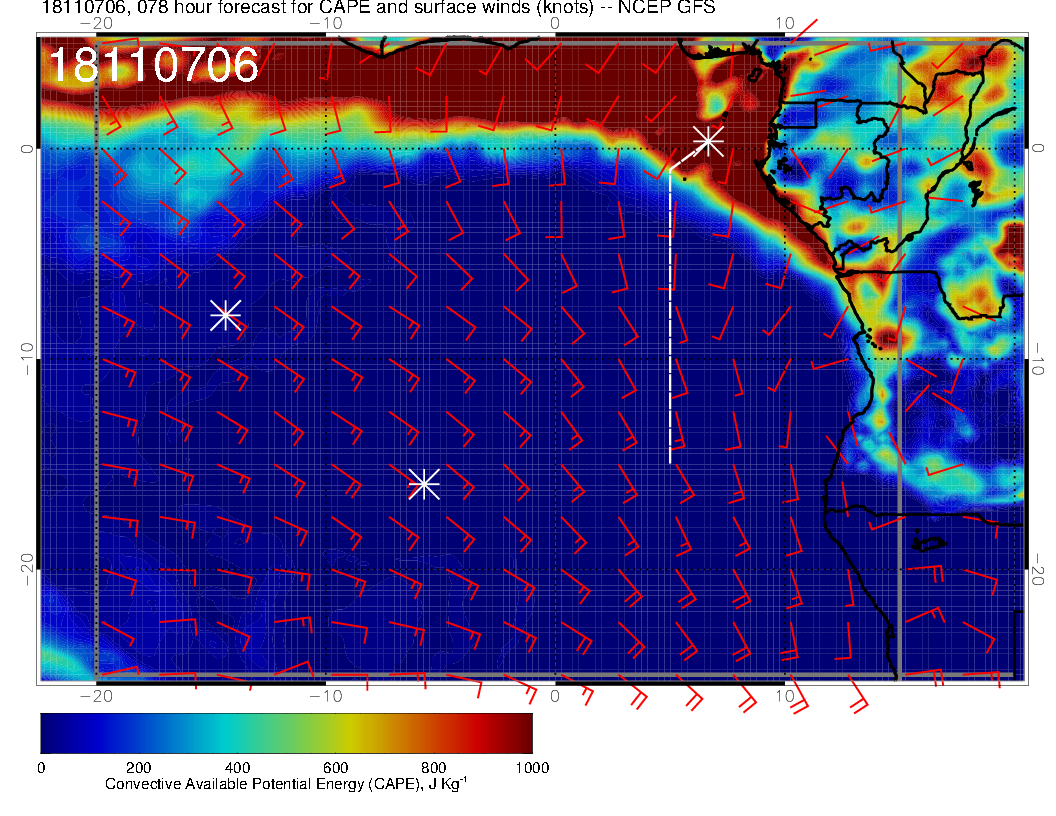The width and height of the screenshot is (1056, 816).
Task: Click the 1000 tick label on the colorbar
Action: [x=531, y=768]
